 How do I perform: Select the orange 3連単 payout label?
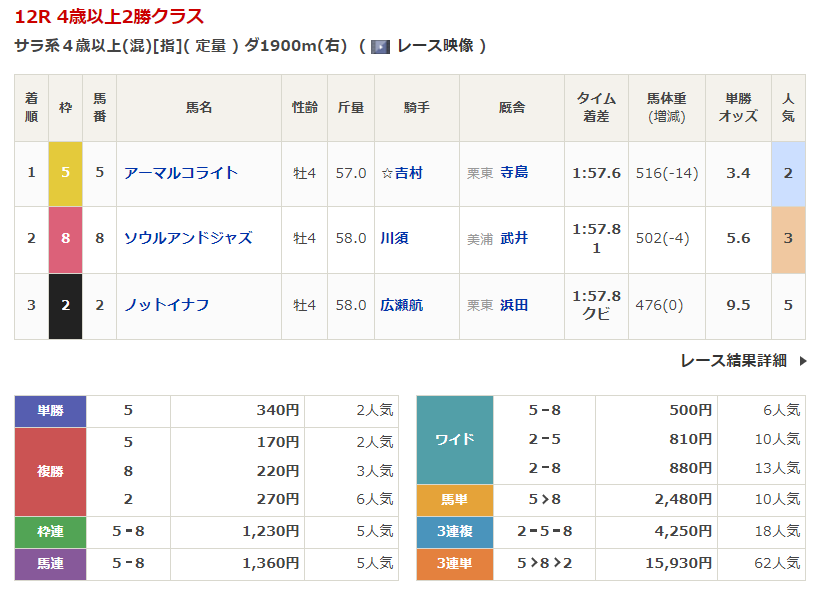tap(455, 564)
